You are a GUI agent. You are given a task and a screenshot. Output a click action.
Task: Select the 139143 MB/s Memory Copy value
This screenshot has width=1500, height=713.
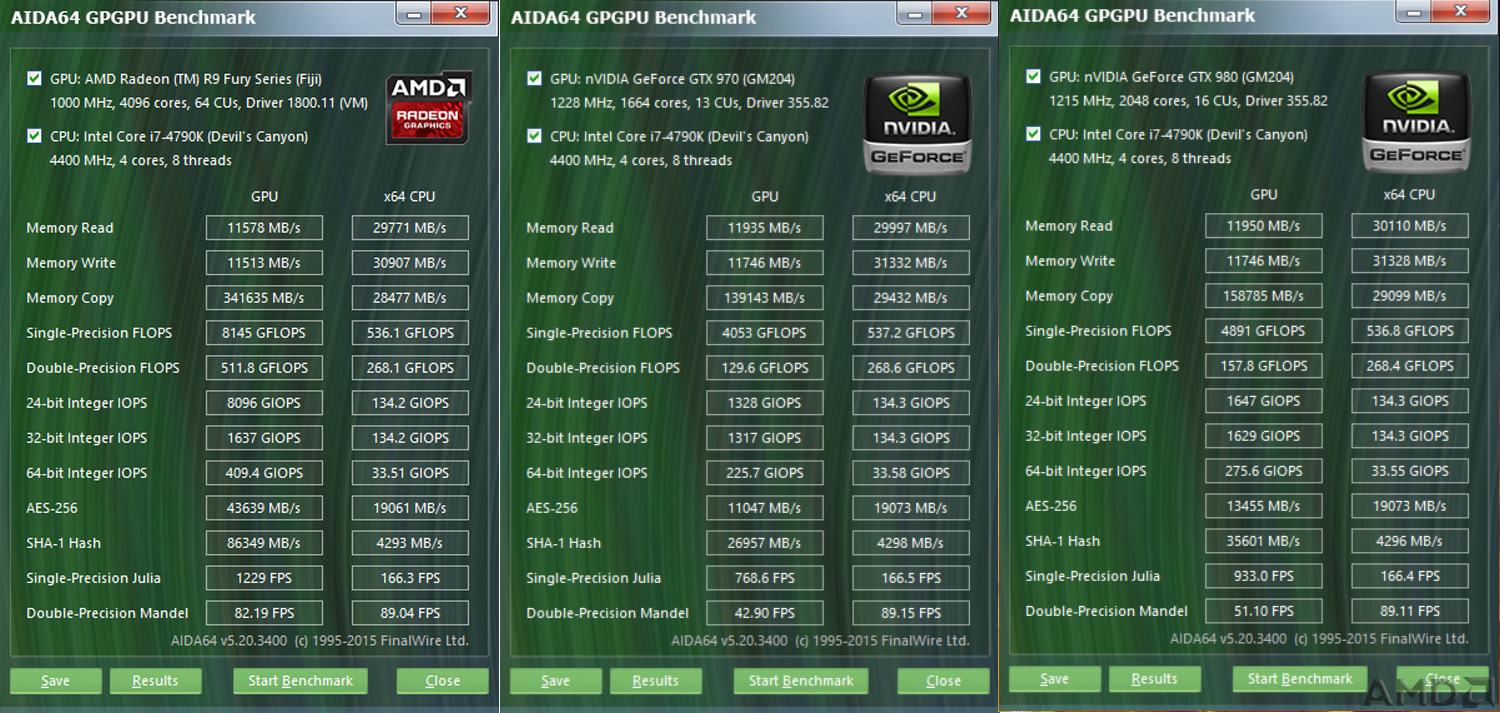pyautogui.click(x=765, y=298)
